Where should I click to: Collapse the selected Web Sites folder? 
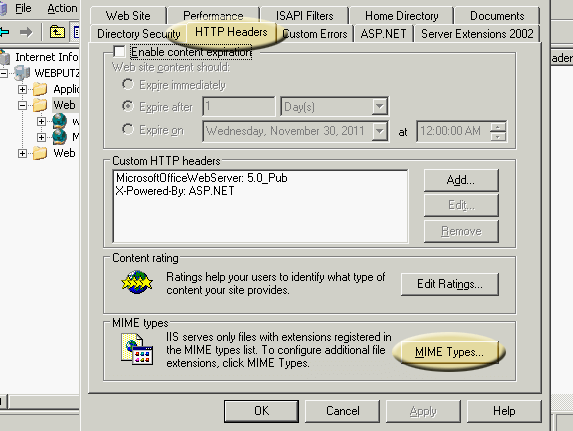22,105
